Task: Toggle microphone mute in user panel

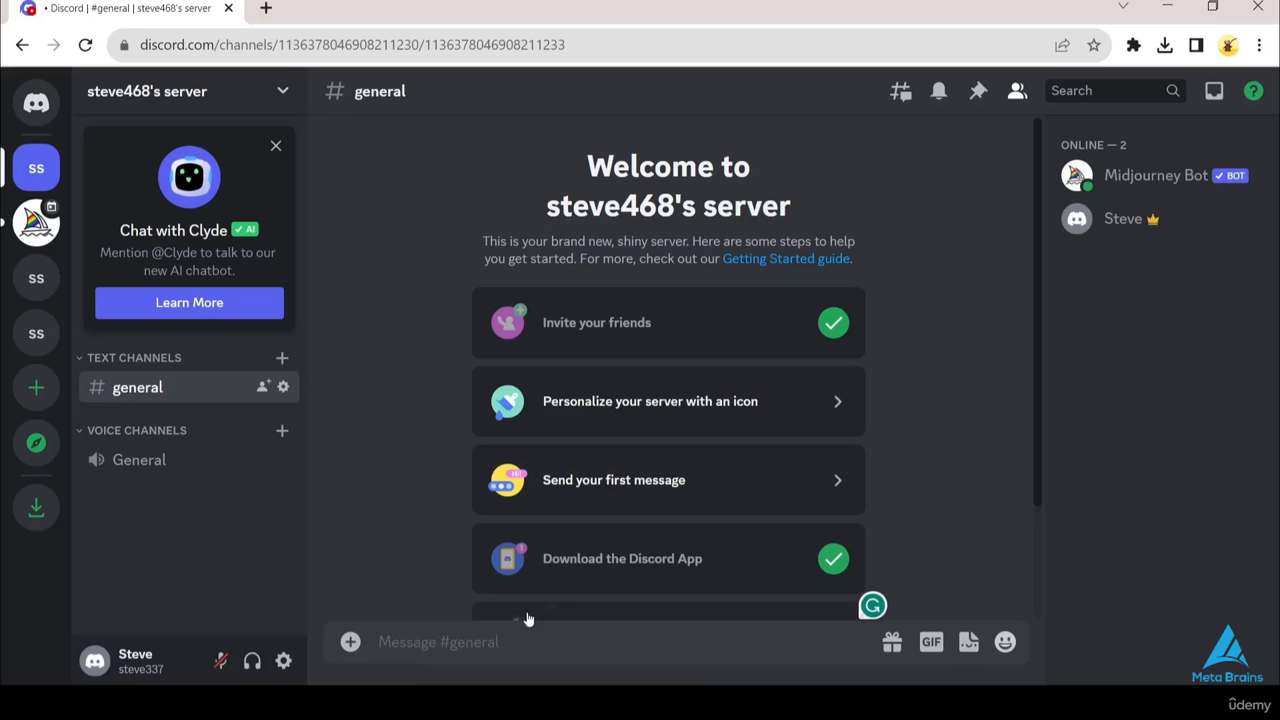Action: (x=220, y=661)
